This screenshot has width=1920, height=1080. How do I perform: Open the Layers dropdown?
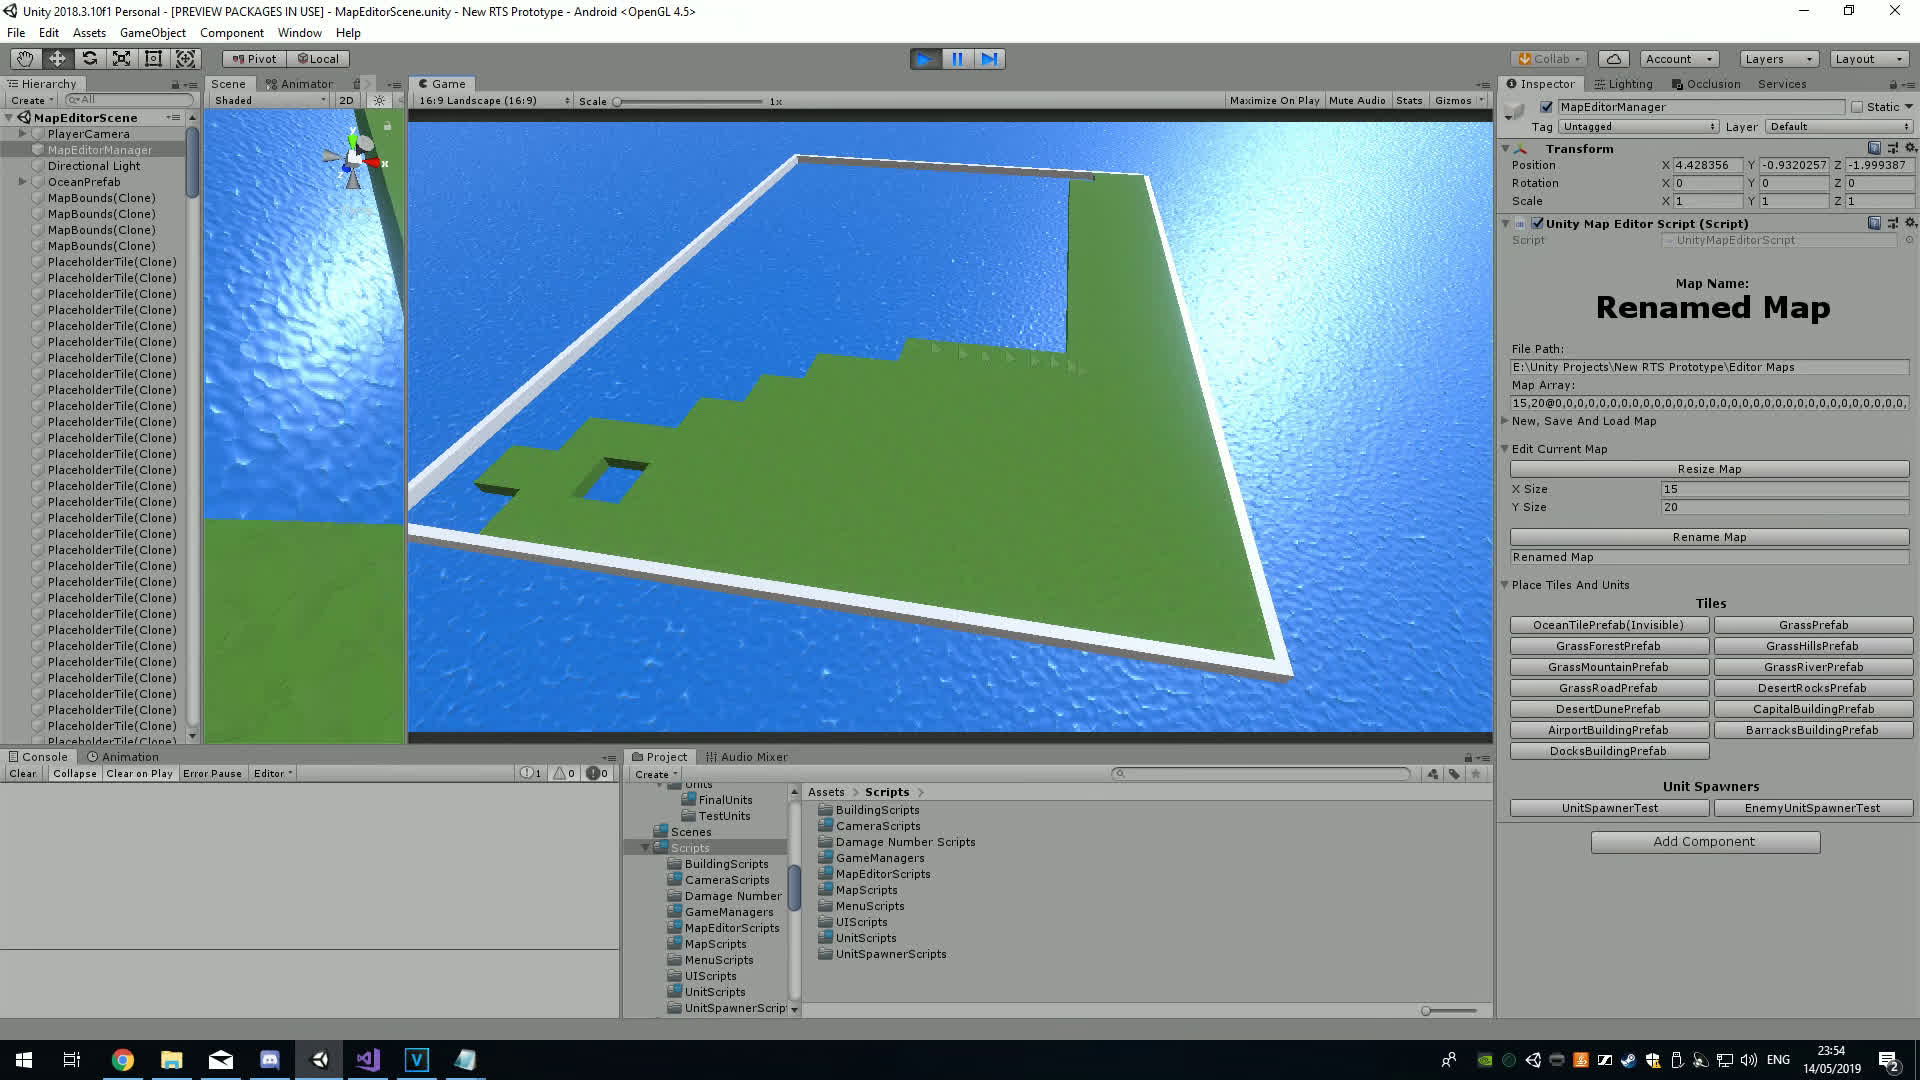tap(1778, 59)
